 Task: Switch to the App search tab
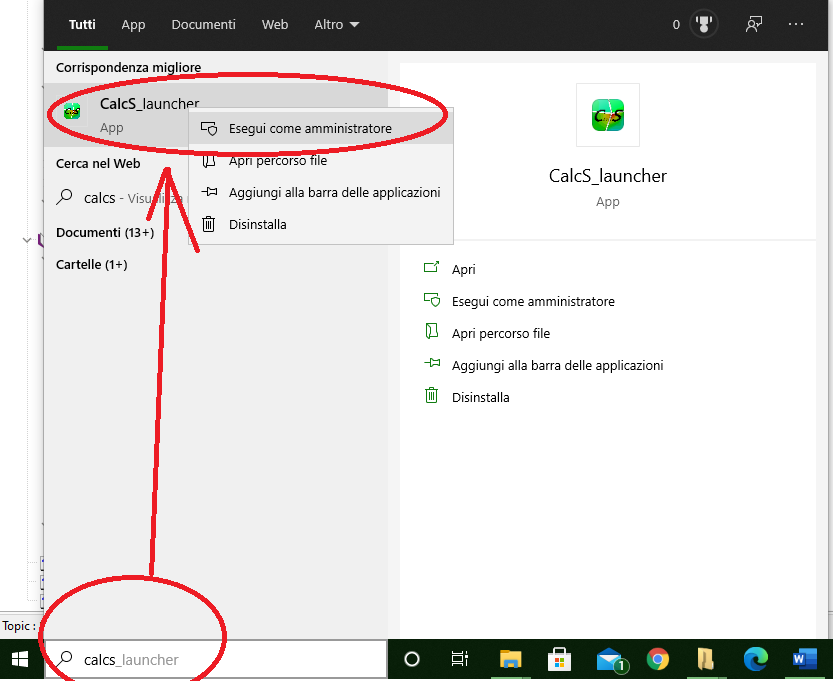click(133, 24)
